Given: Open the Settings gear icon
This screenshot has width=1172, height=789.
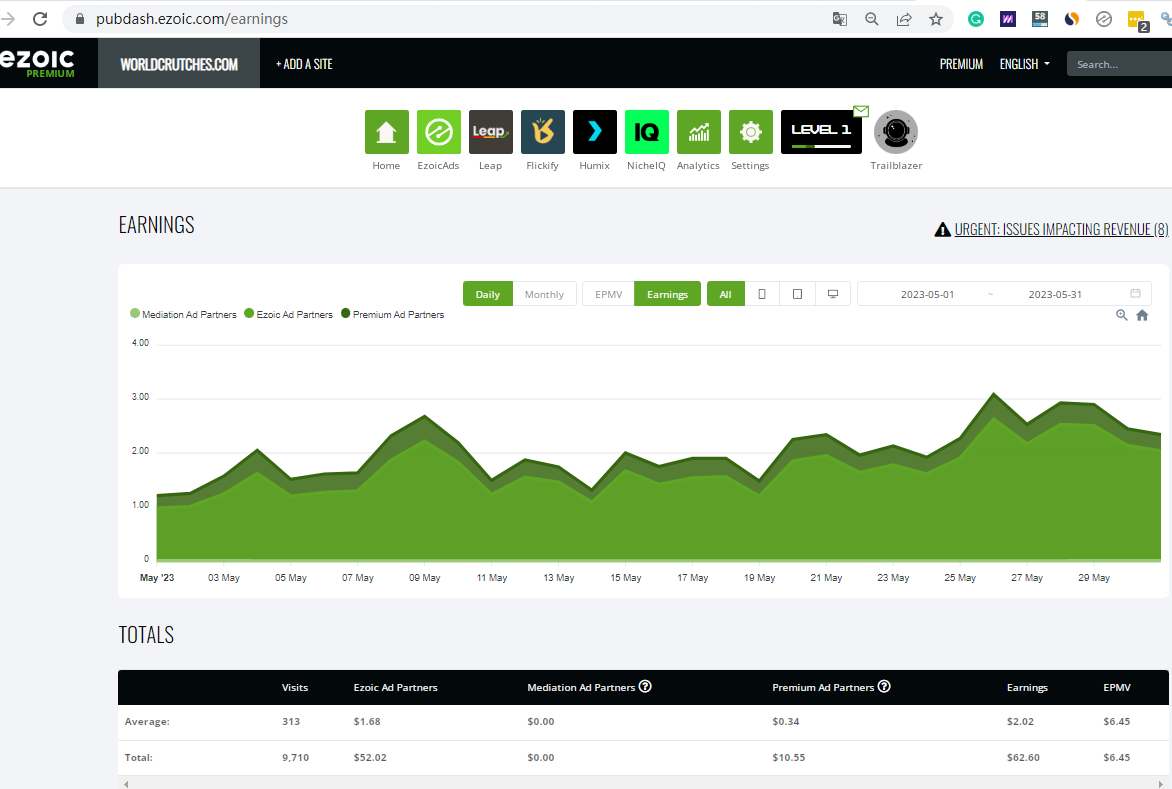Looking at the screenshot, I should click(750, 132).
